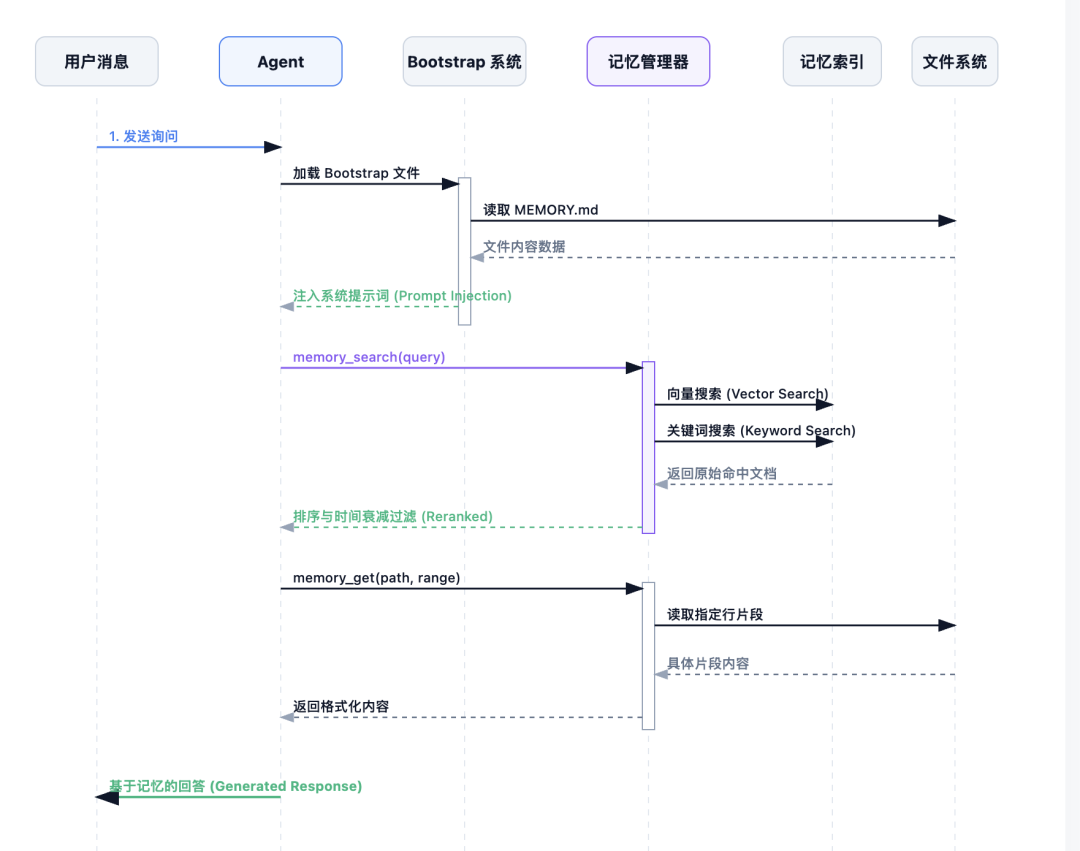Select the 排序与时间衰减过滤 (Reranked) message

(x=391, y=517)
